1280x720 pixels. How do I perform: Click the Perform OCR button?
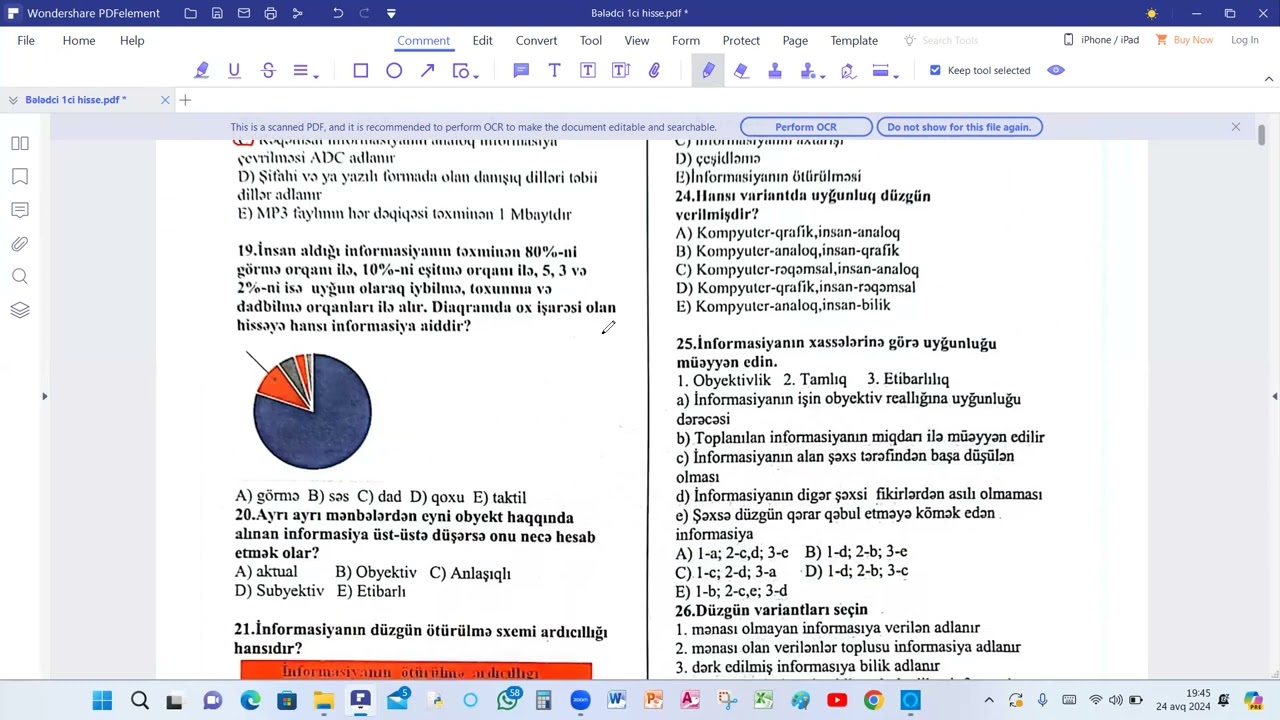(806, 127)
